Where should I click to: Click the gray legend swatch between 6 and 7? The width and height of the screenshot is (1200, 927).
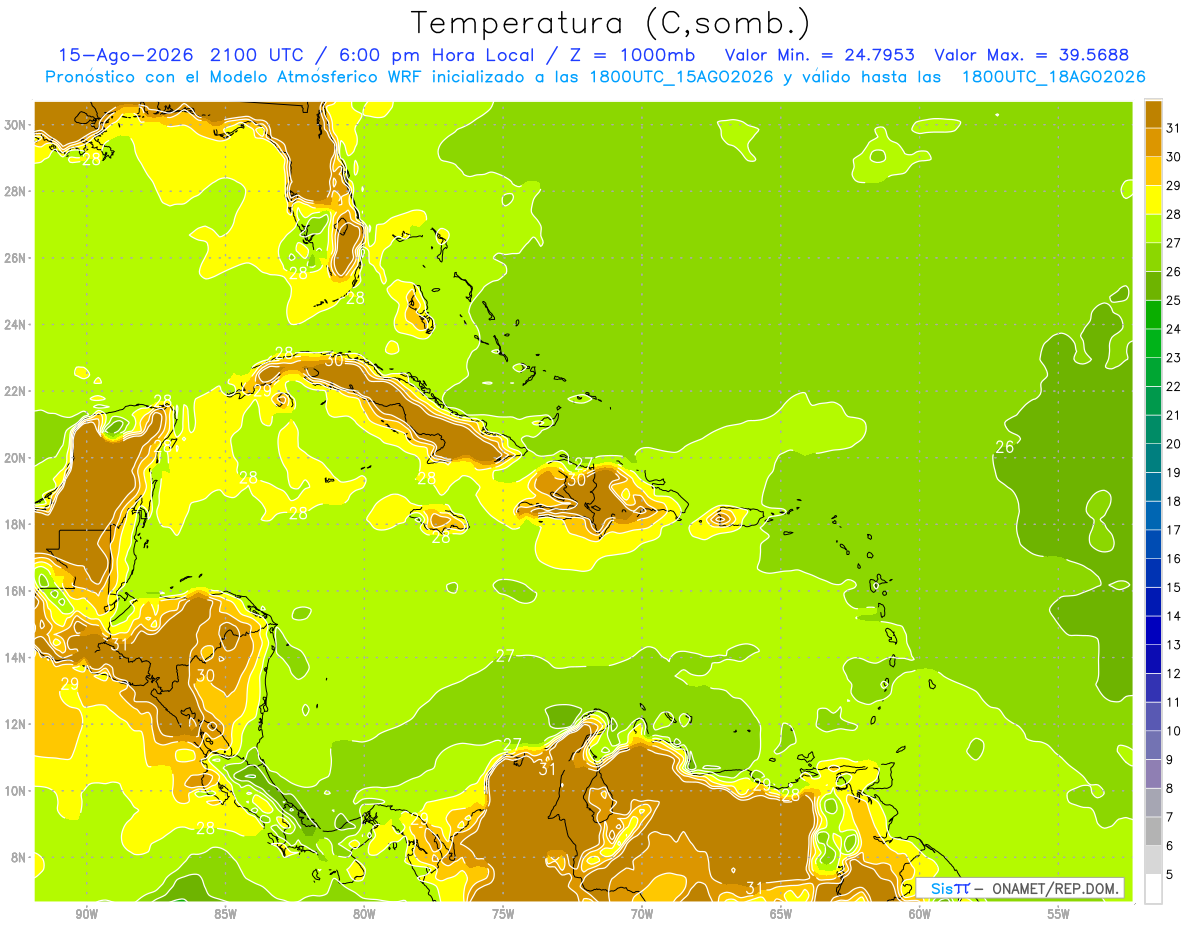pos(1153,831)
